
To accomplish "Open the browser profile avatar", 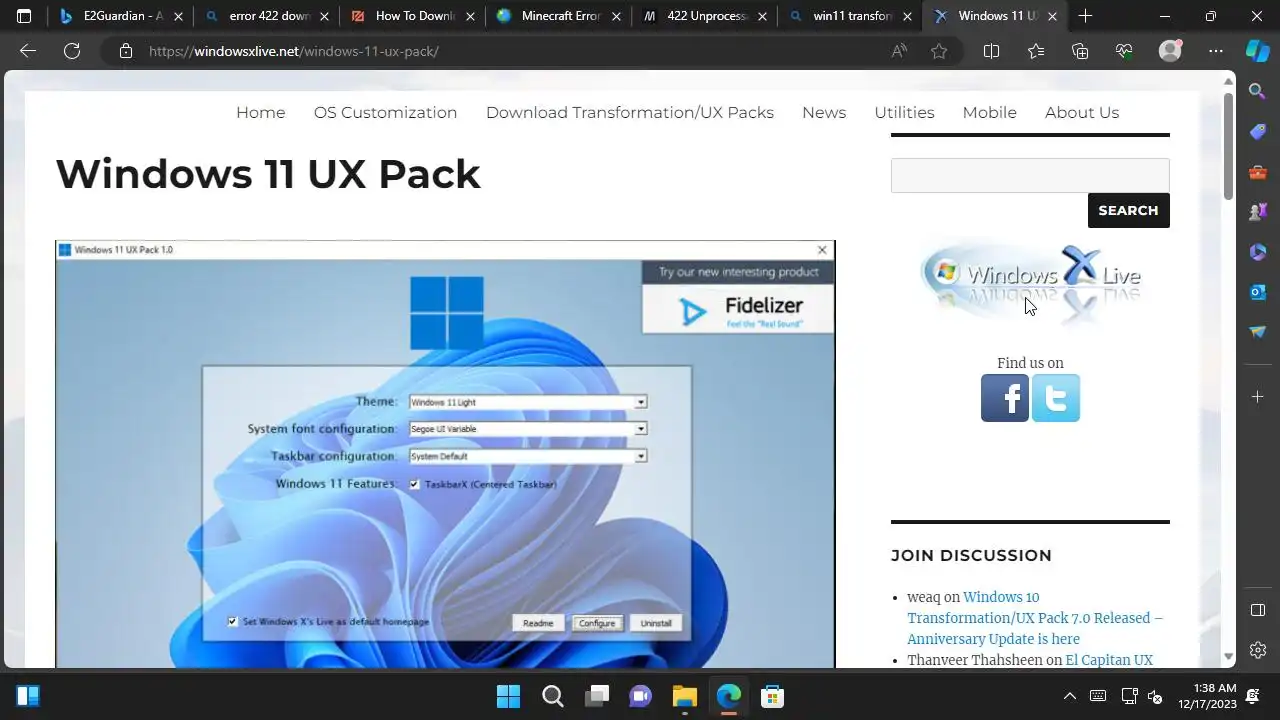I will (1170, 51).
